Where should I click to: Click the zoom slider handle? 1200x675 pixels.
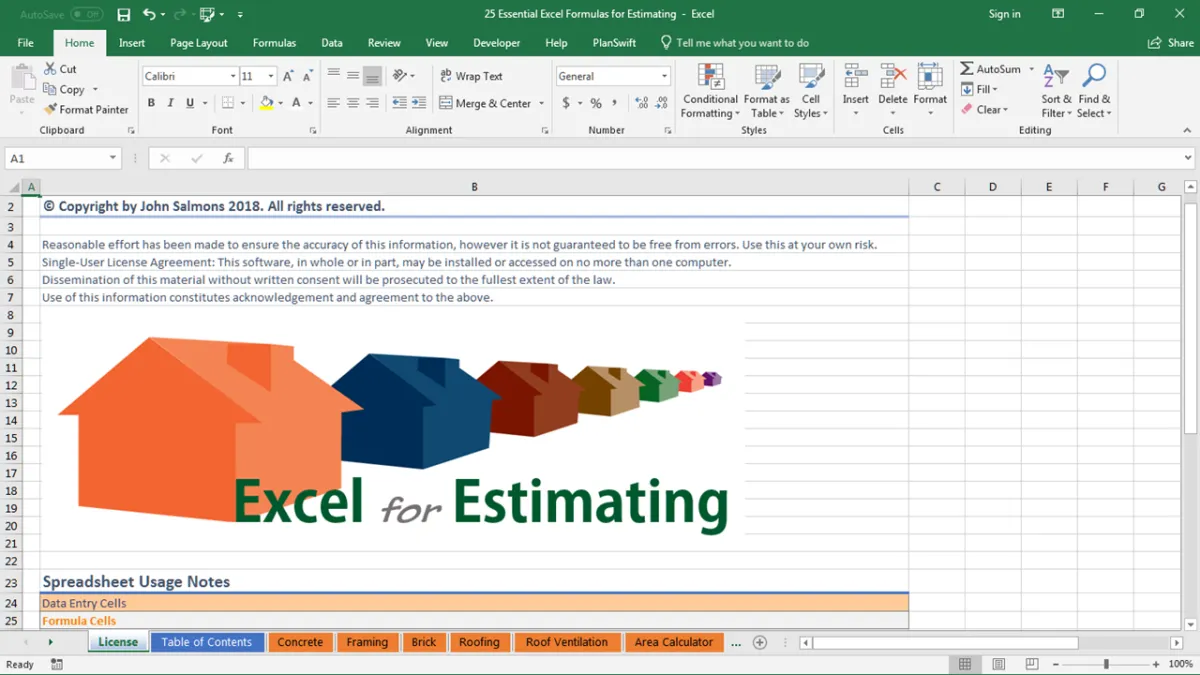tap(1106, 664)
